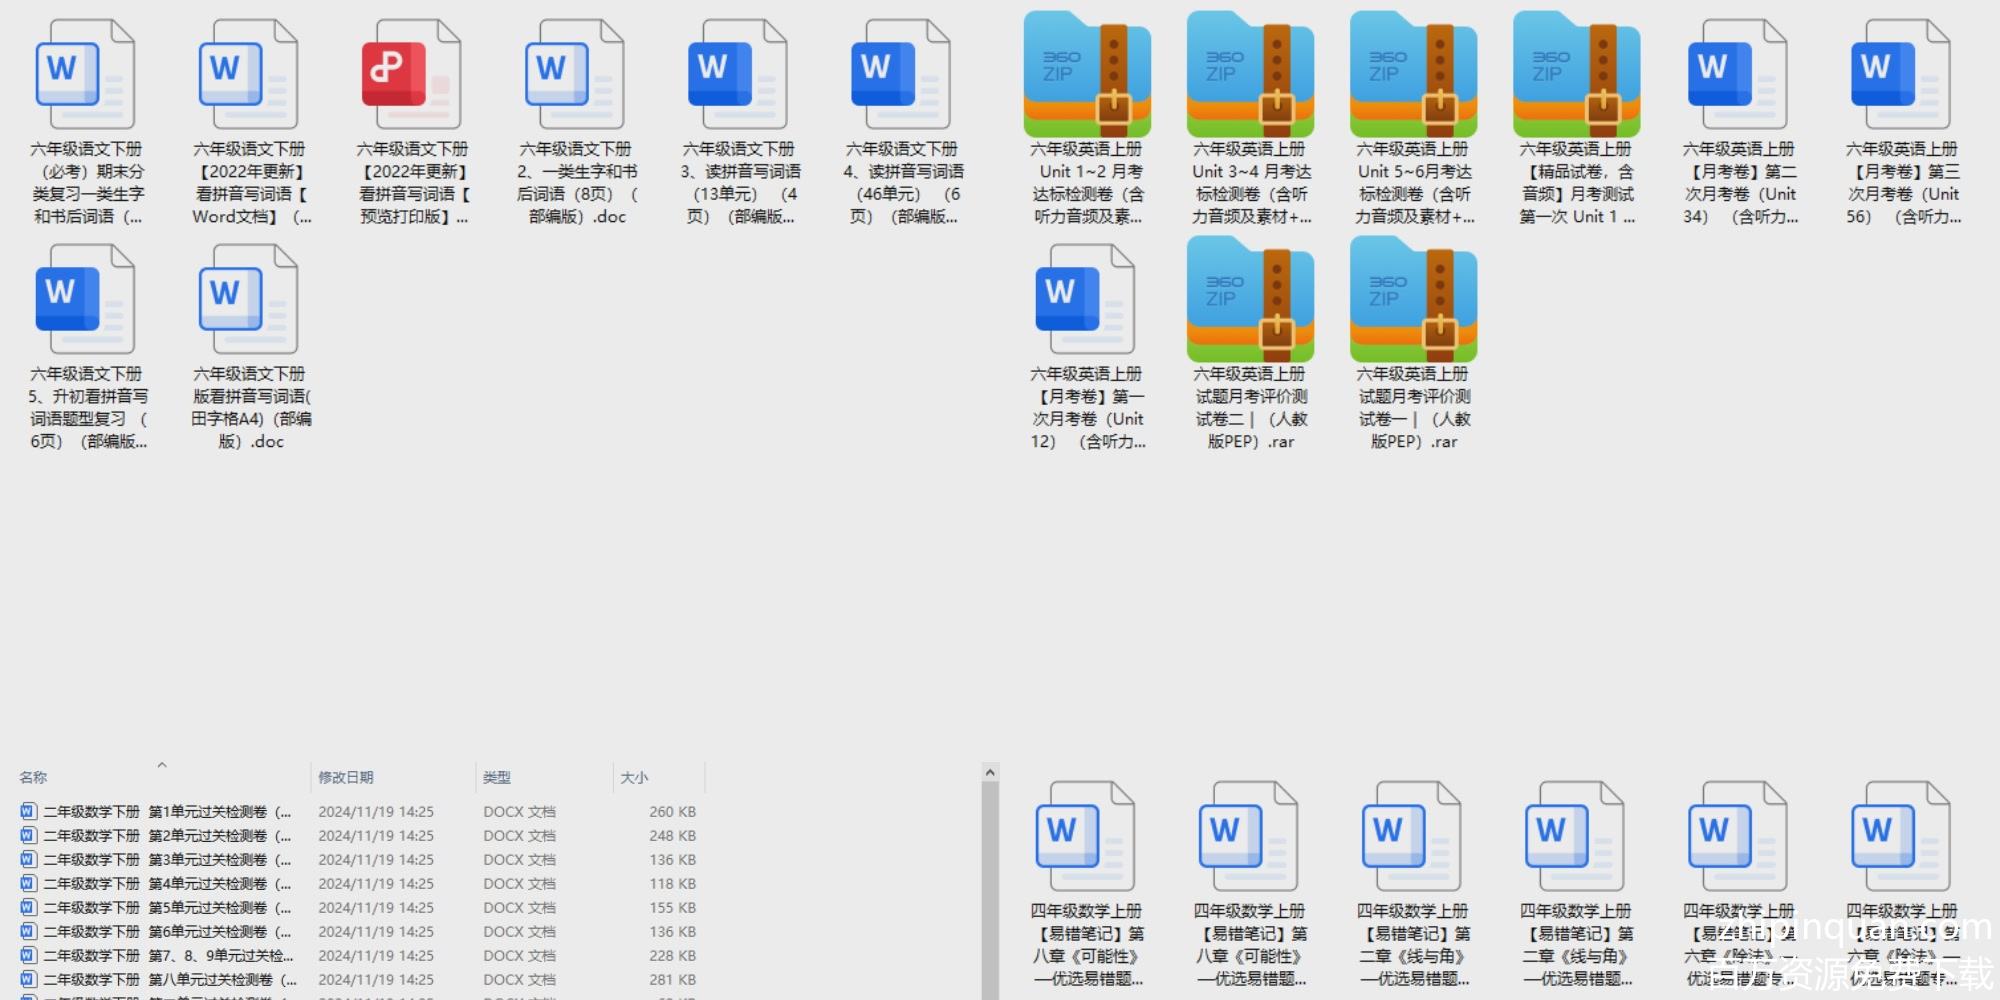The width and height of the screenshot is (2000, 1000).
Task: Open the 第一次月考卷 (Unit 12) Word file
Action: (1087, 300)
